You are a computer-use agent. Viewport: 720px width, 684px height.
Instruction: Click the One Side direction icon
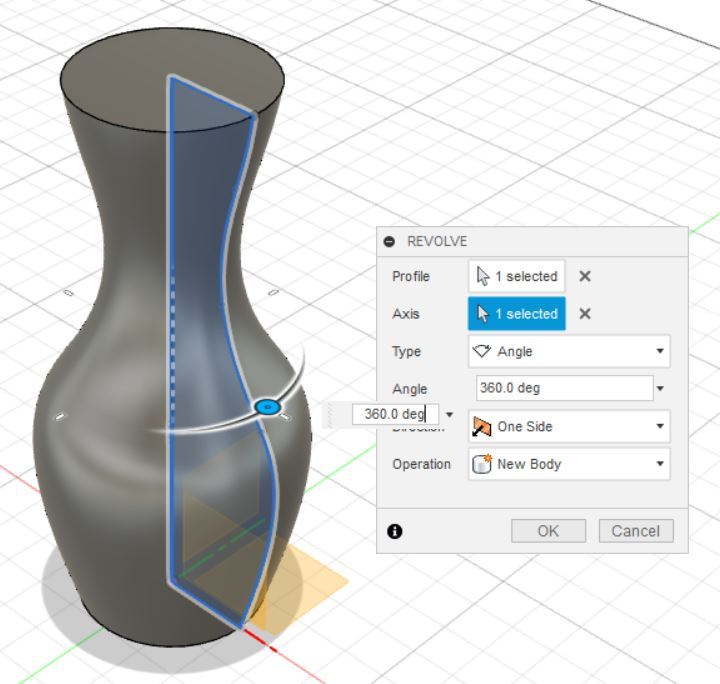[x=482, y=426]
